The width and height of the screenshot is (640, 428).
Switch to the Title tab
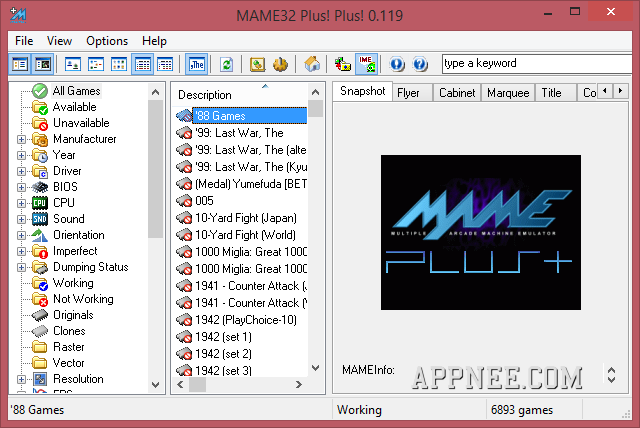click(x=556, y=93)
